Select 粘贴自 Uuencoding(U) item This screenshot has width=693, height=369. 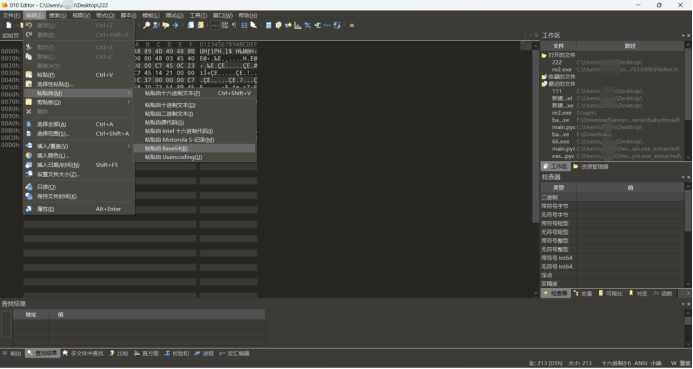coord(194,157)
